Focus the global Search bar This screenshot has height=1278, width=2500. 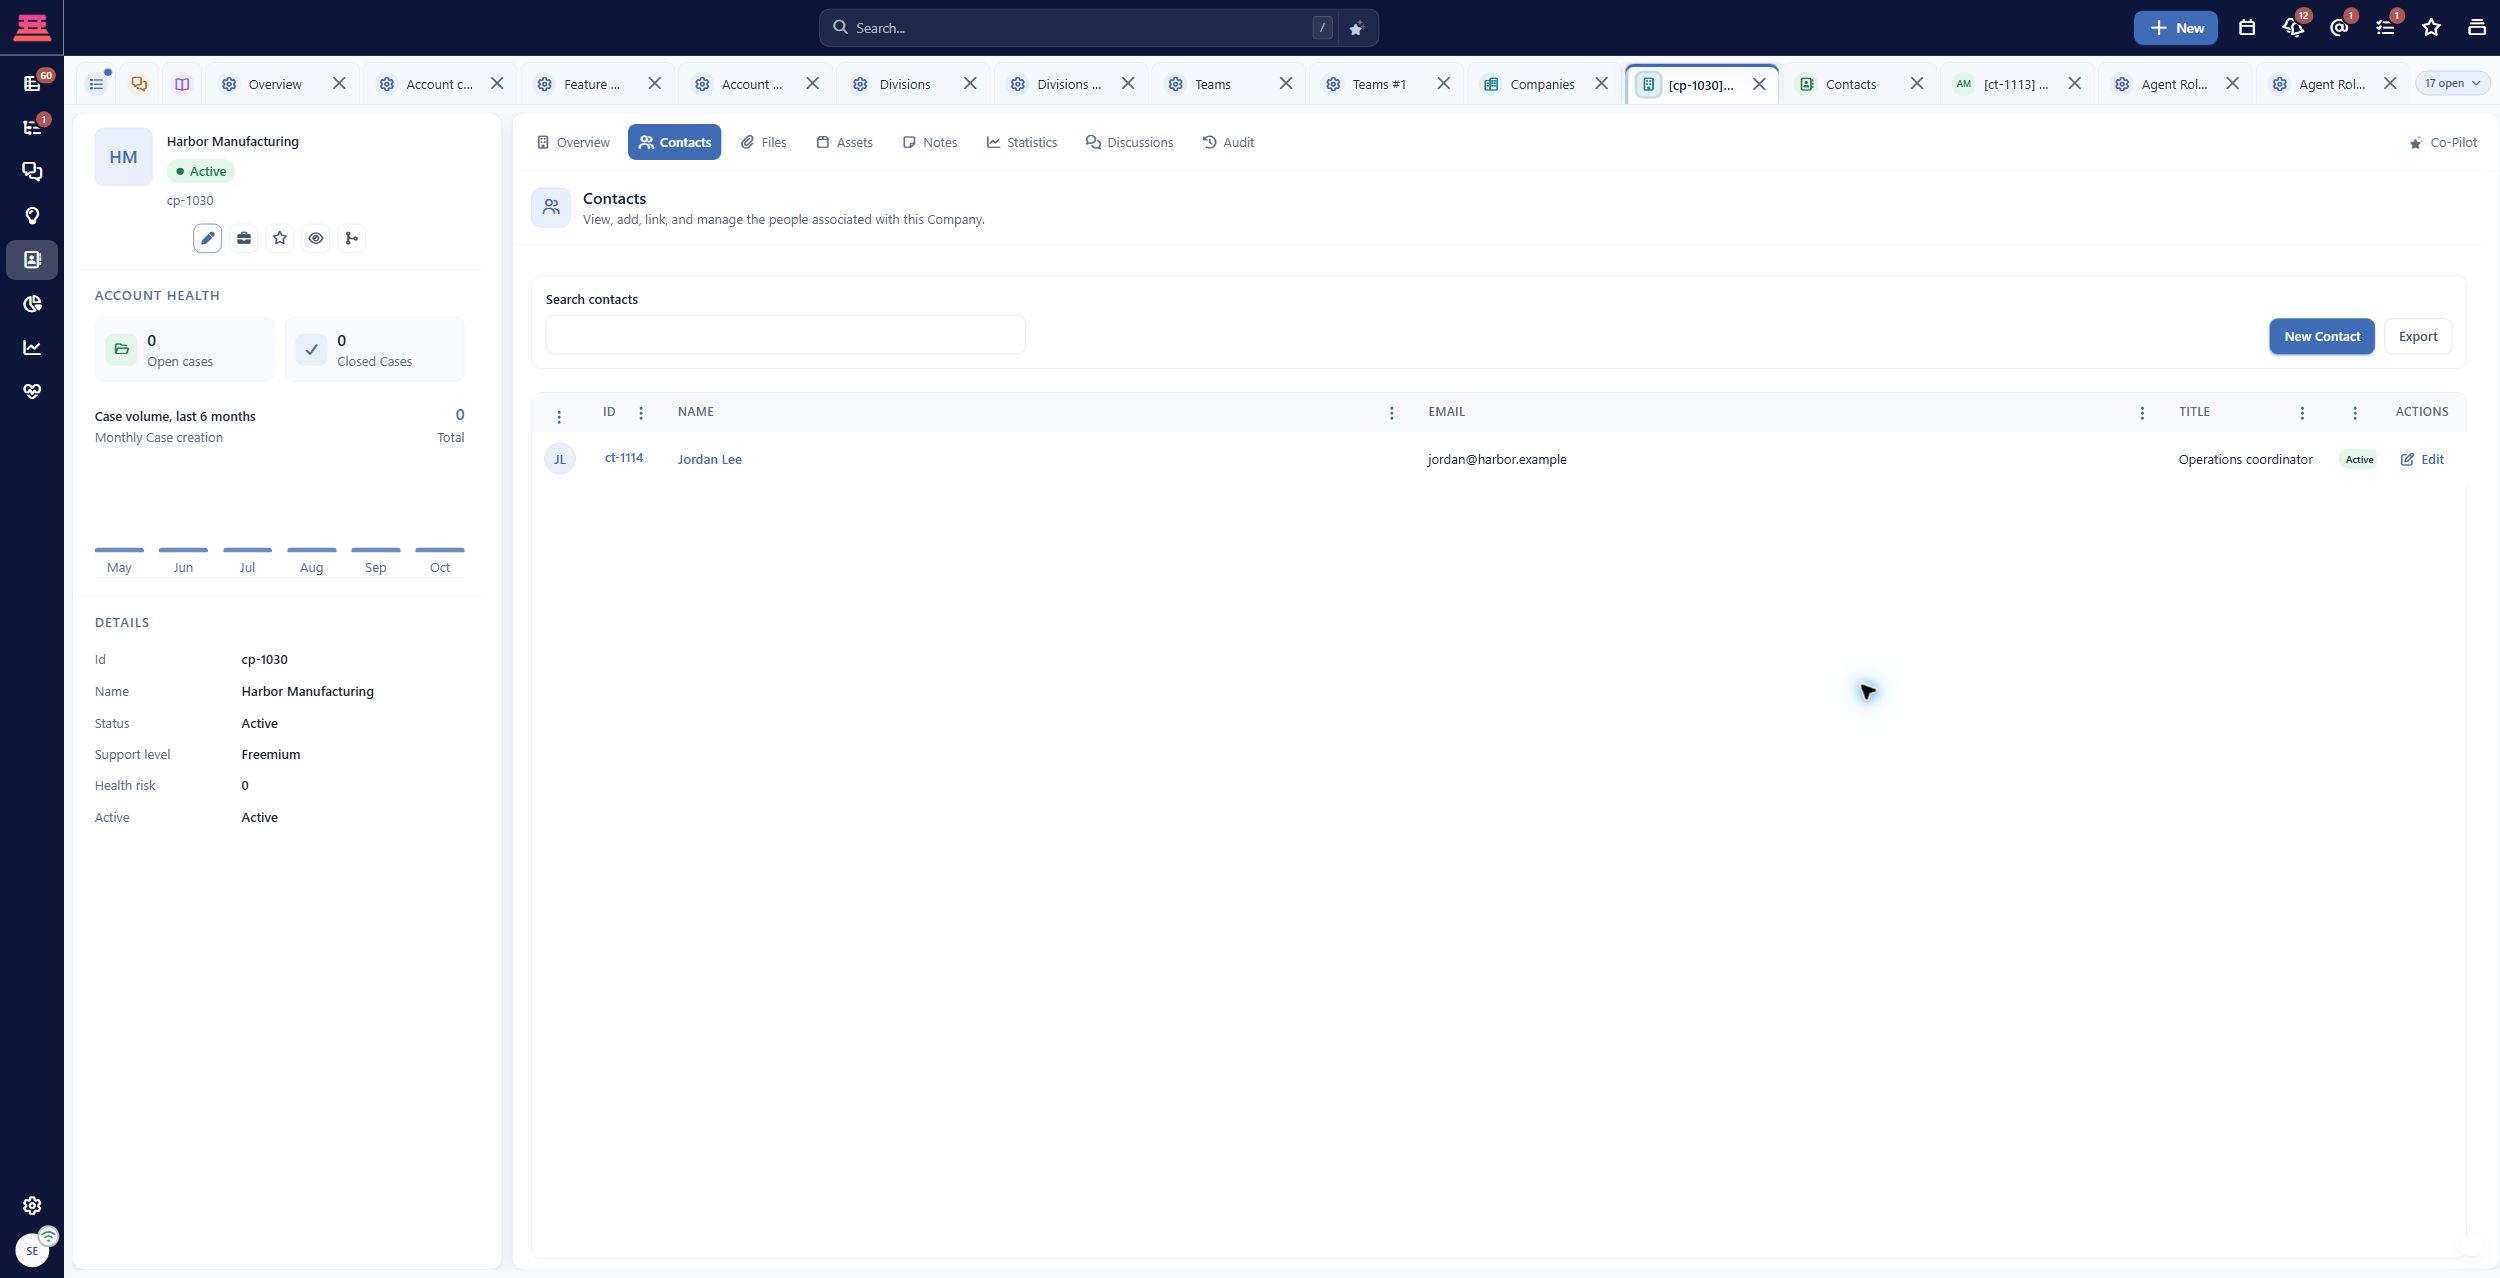[x=1080, y=28]
